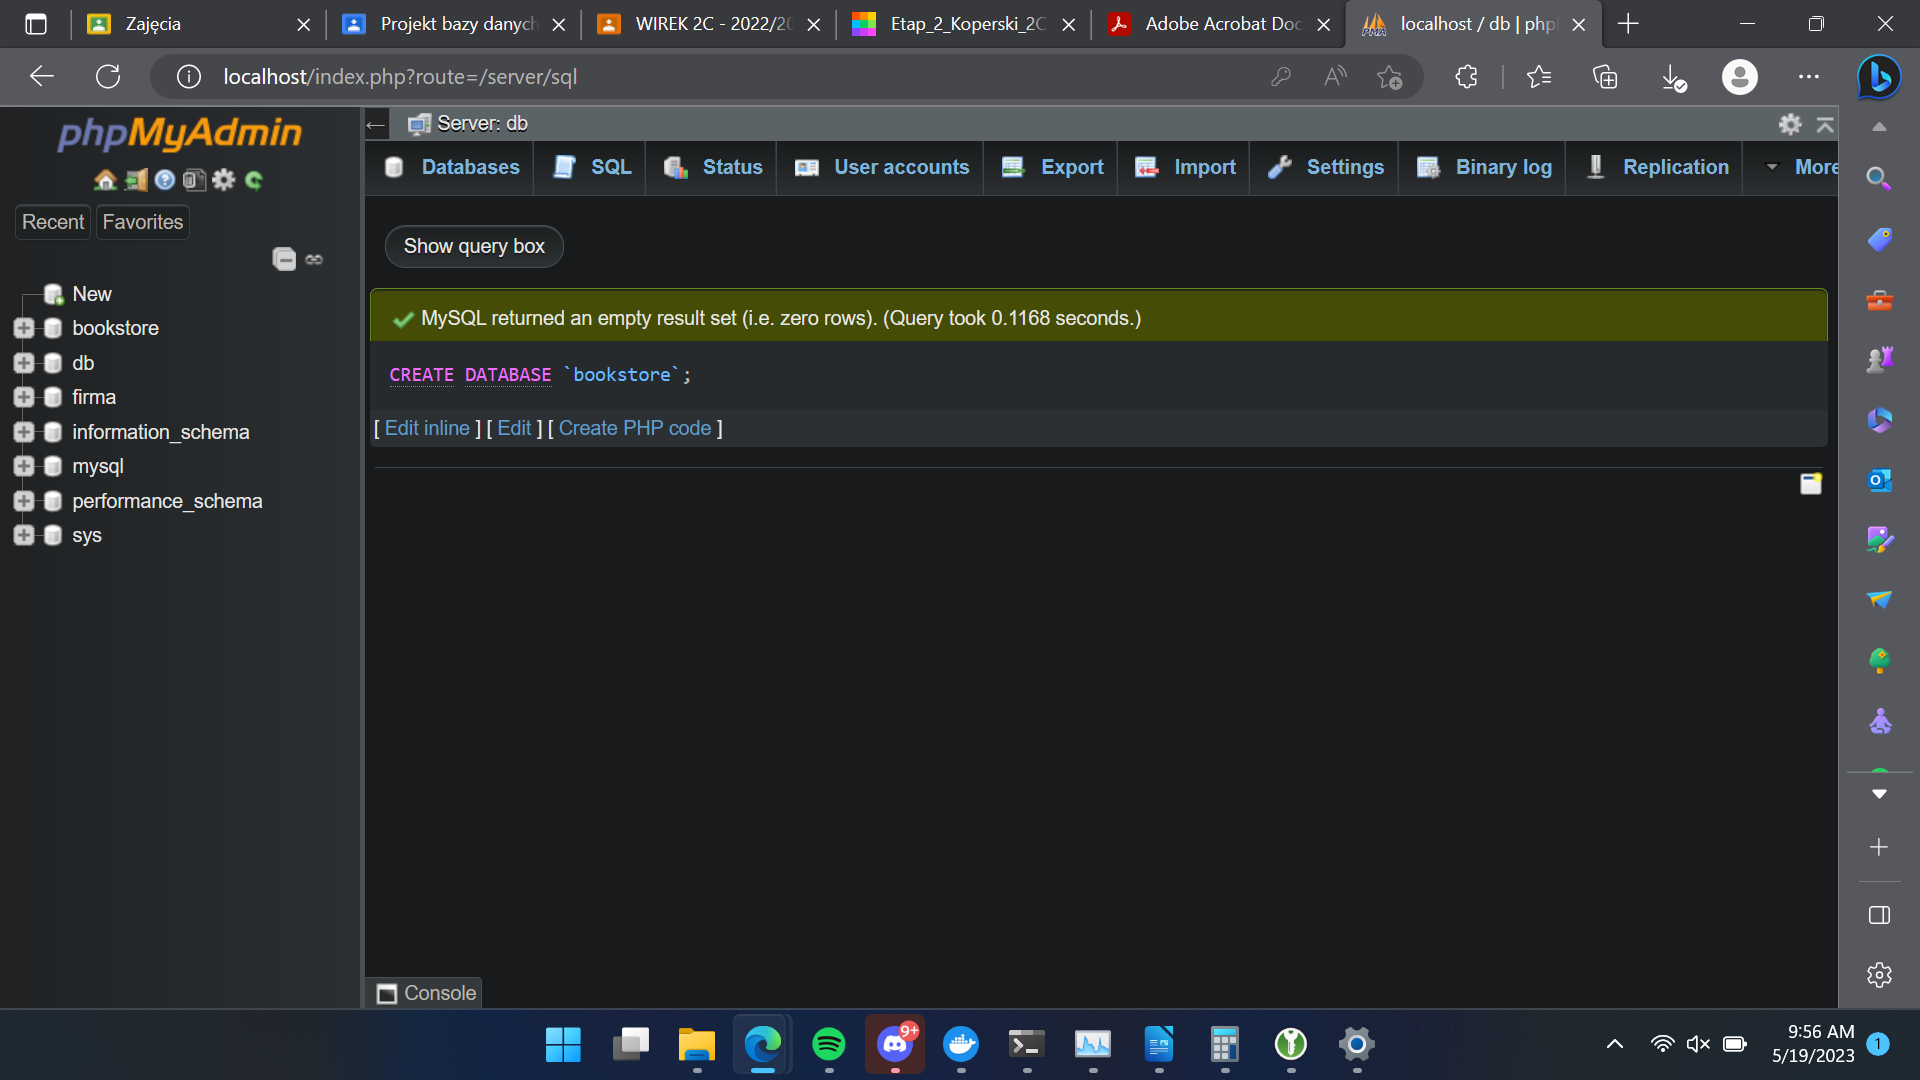This screenshot has height=1080, width=1920.
Task: Go back in browser
Action: click(x=41, y=77)
